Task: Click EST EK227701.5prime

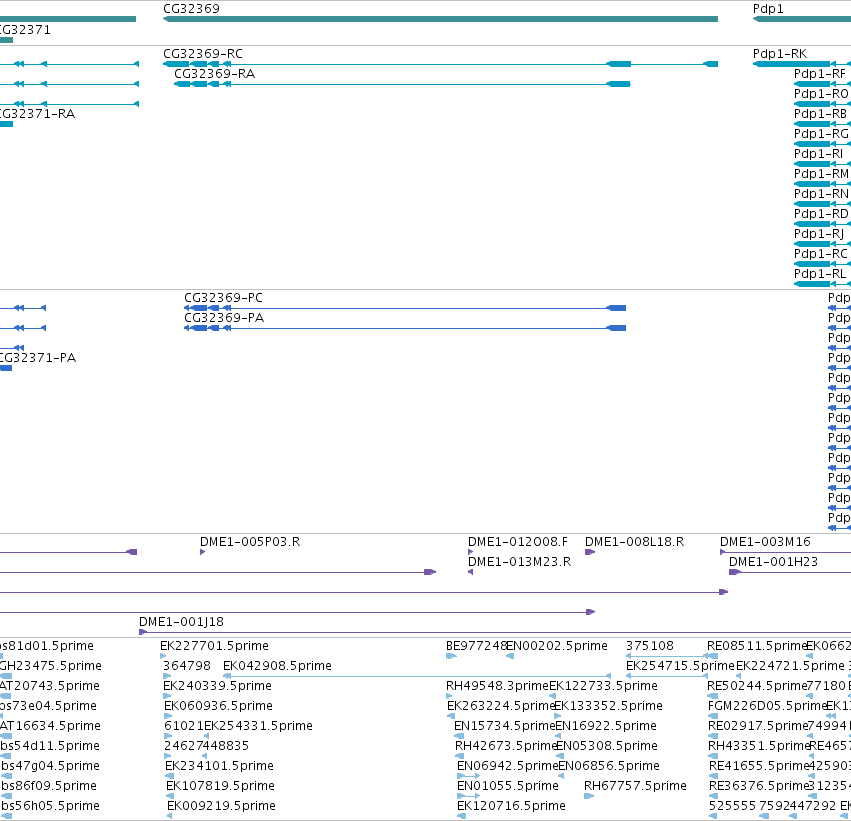Action: (214, 646)
